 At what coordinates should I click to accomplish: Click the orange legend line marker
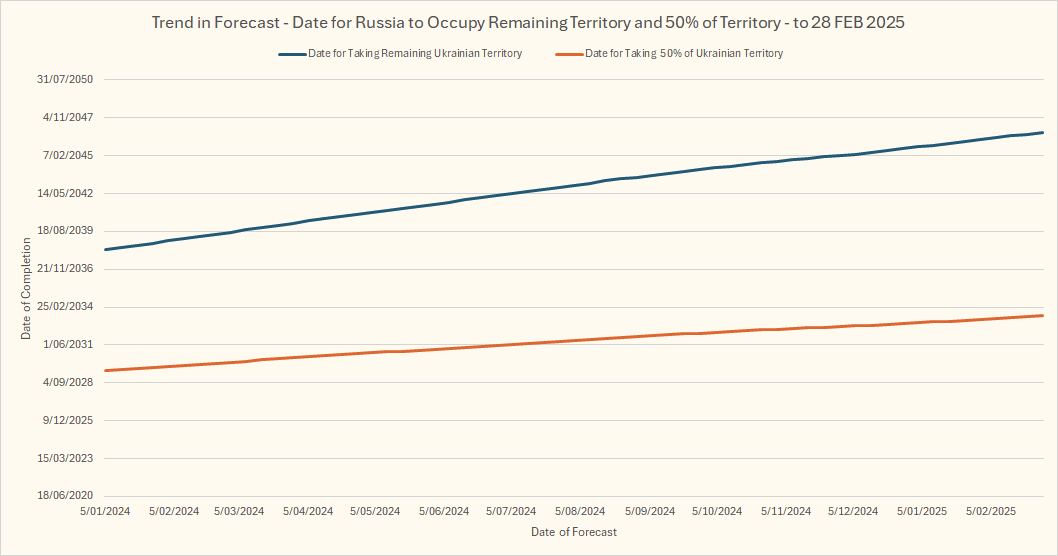(568, 54)
